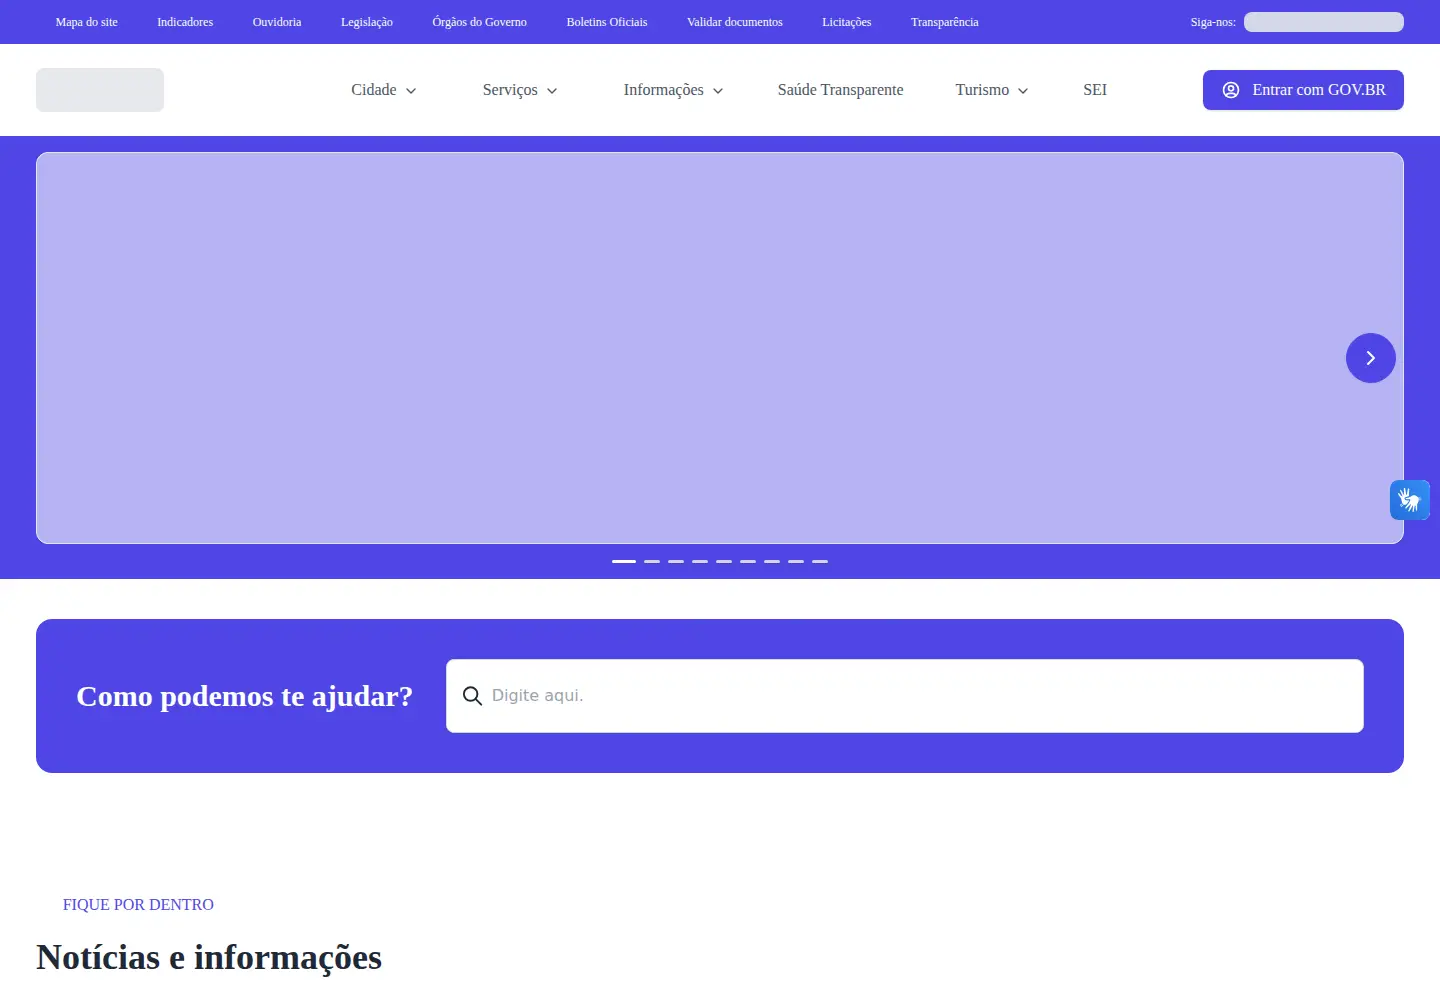1440x1000 pixels.
Task: Expand the Turismo dropdown menu
Action: (x=992, y=90)
